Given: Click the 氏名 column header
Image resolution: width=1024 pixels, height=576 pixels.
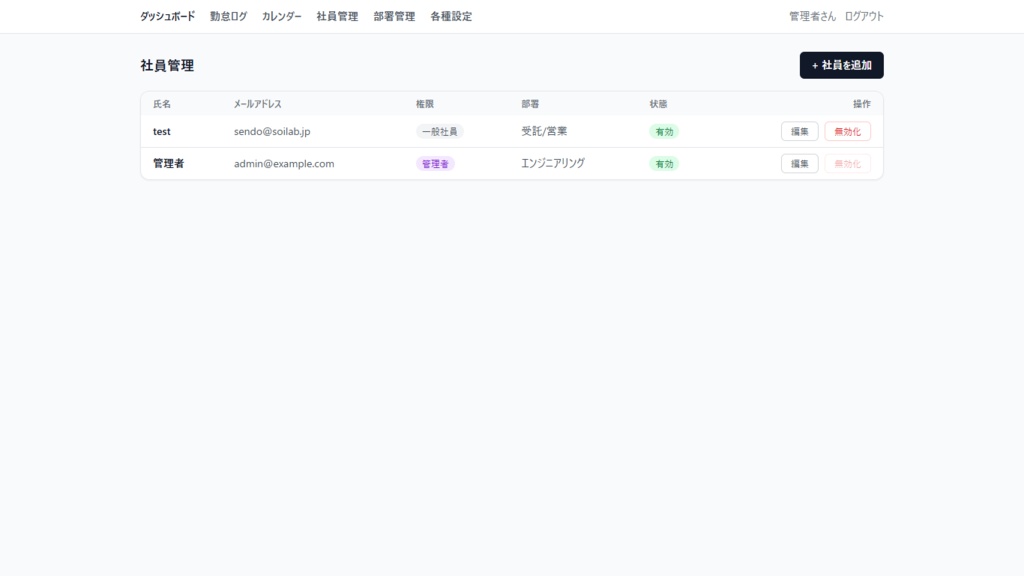Looking at the screenshot, I should (x=161, y=104).
